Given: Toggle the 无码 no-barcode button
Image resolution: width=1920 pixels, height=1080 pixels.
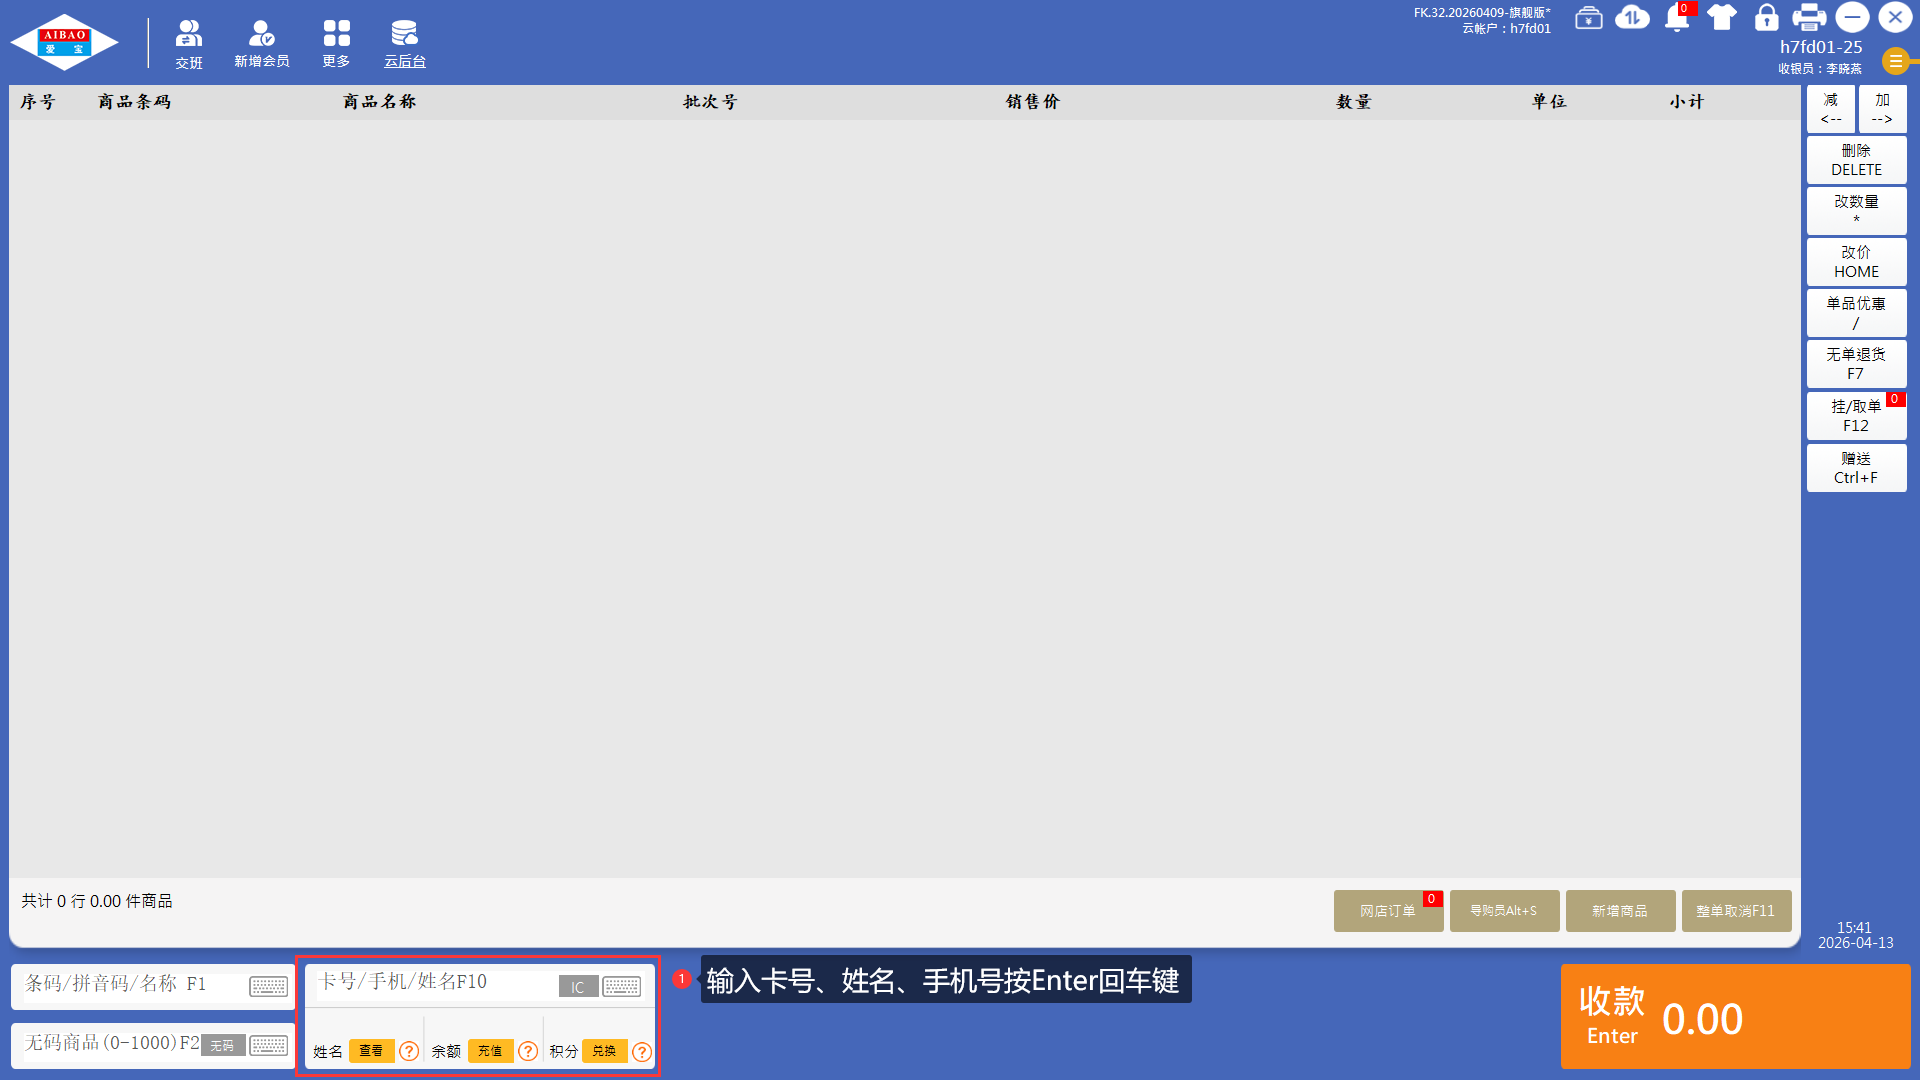Looking at the screenshot, I should [222, 1045].
